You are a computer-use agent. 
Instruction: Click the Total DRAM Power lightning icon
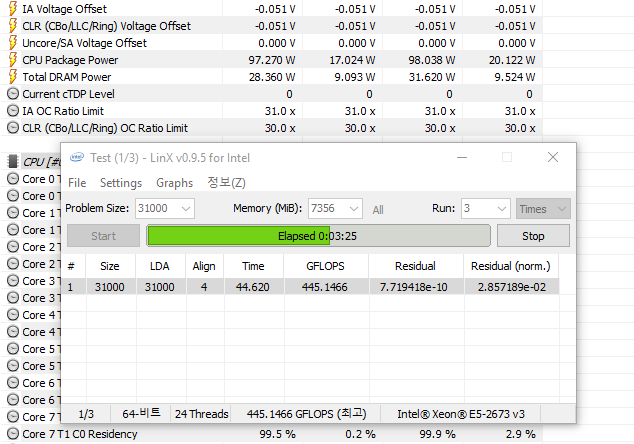(x=13, y=76)
